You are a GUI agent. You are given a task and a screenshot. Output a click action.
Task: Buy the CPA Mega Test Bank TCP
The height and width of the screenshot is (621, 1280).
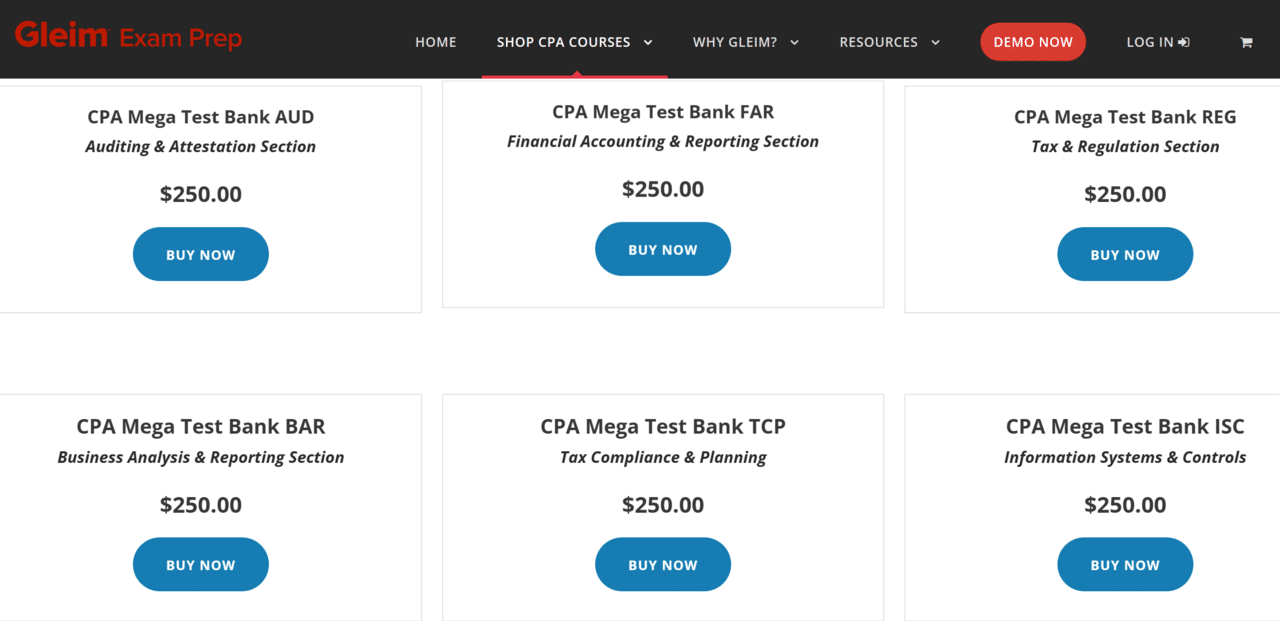click(x=663, y=564)
